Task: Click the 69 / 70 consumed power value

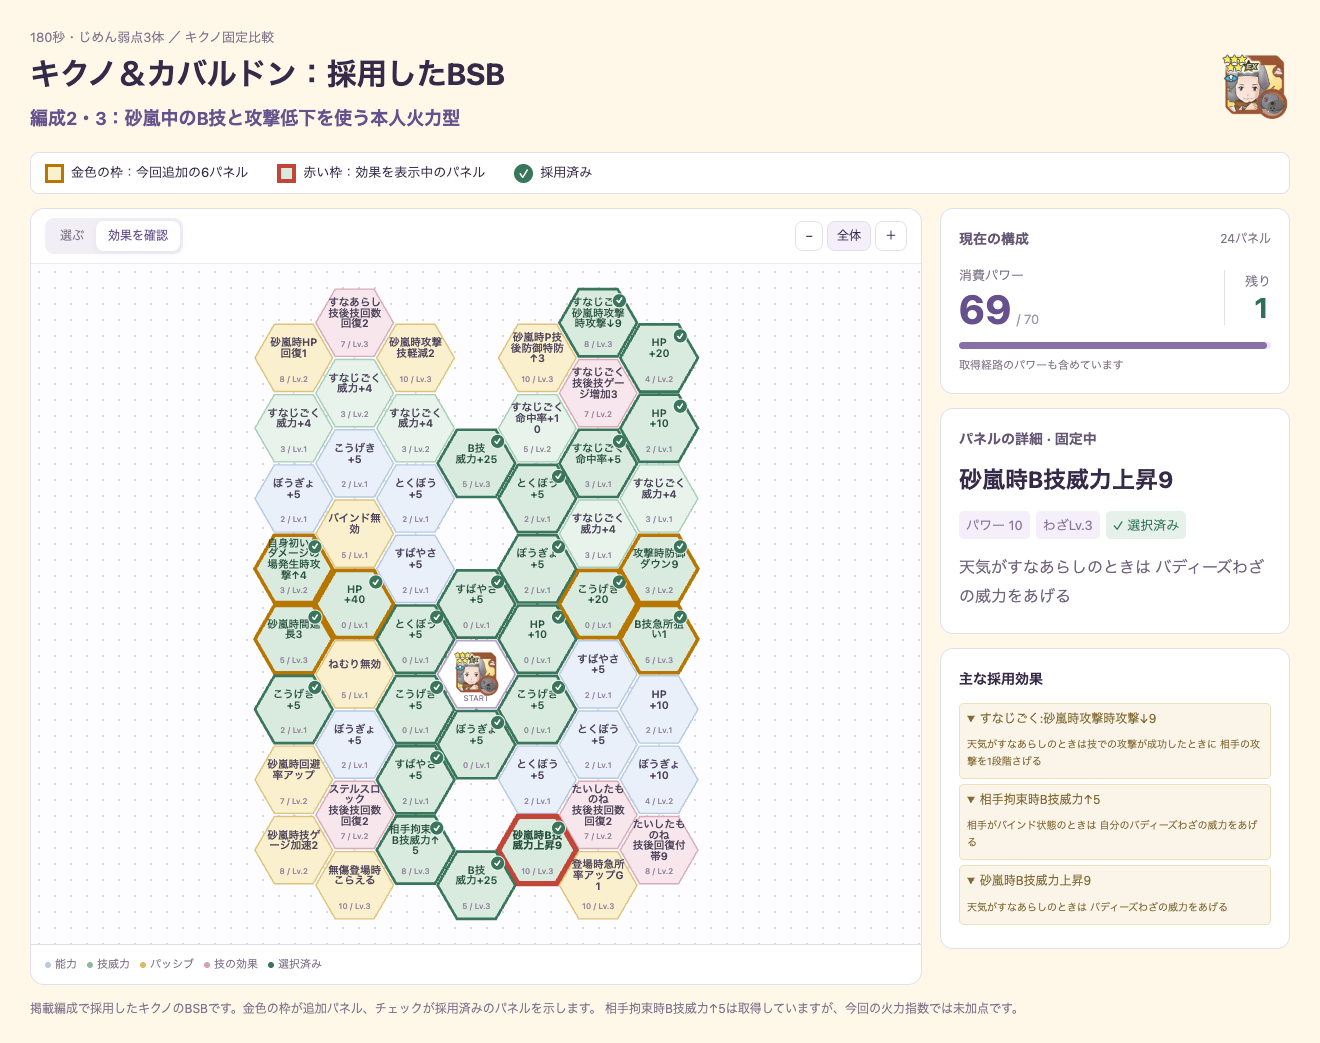Action: coord(998,311)
